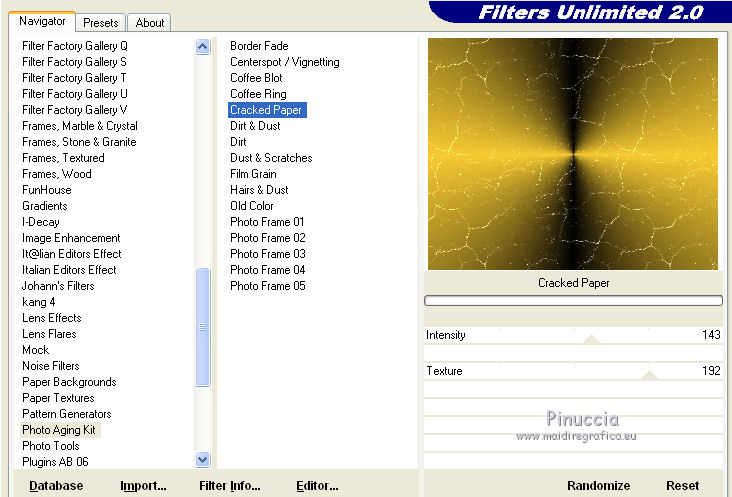Select the I-Decay category

coord(41,222)
